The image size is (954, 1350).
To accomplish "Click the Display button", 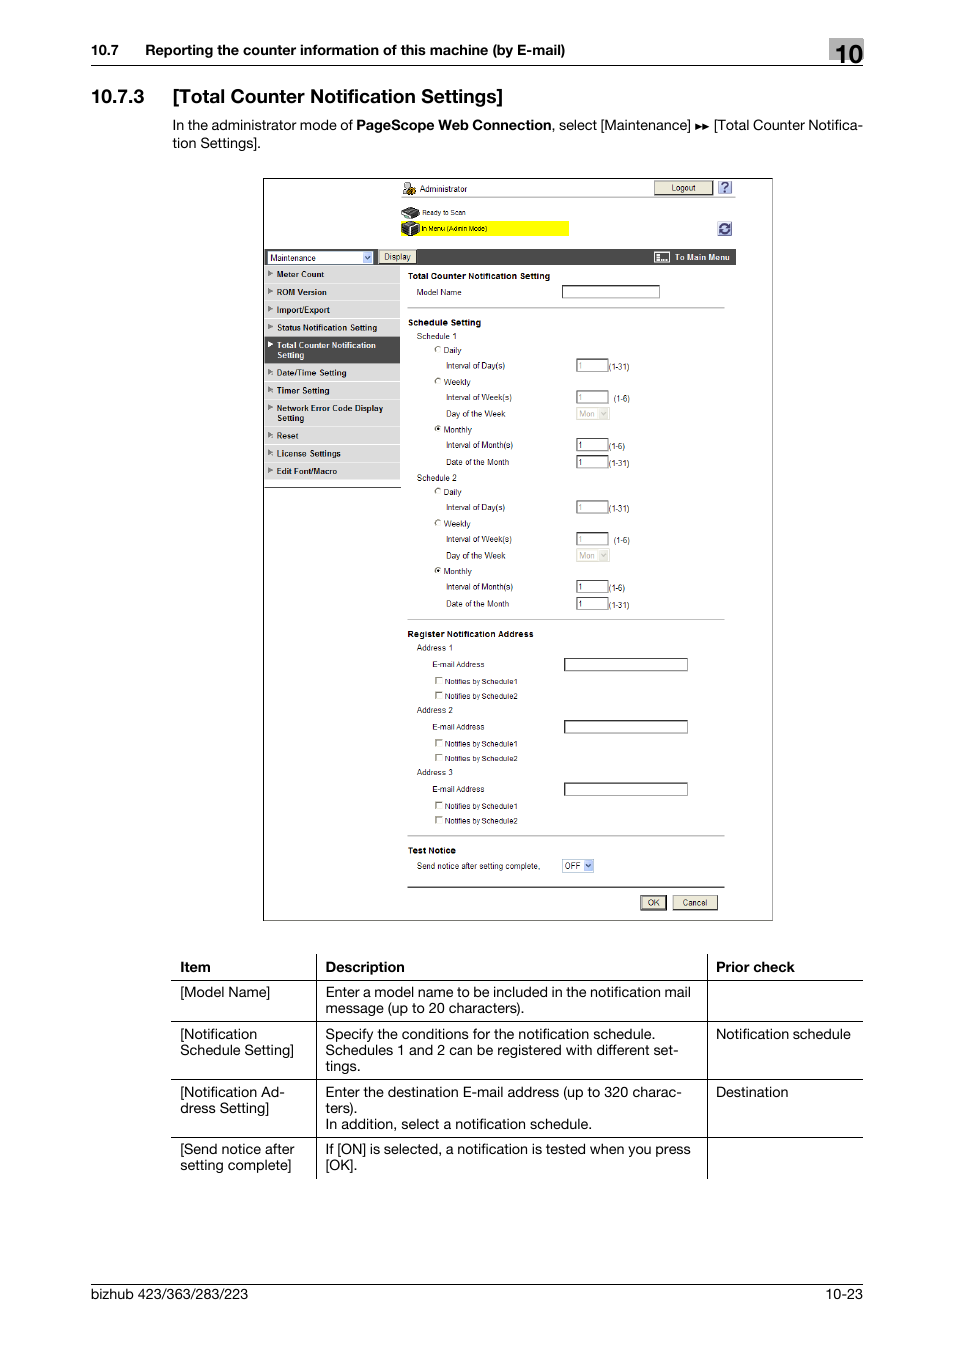I will click(x=397, y=257).
